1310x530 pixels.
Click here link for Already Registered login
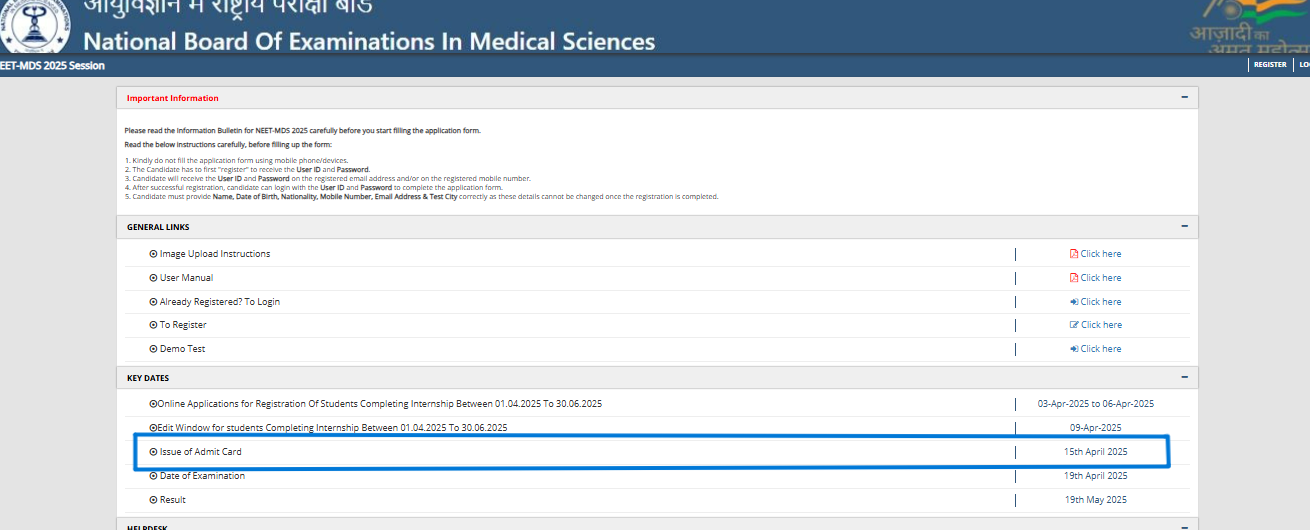coord(1100,302)
